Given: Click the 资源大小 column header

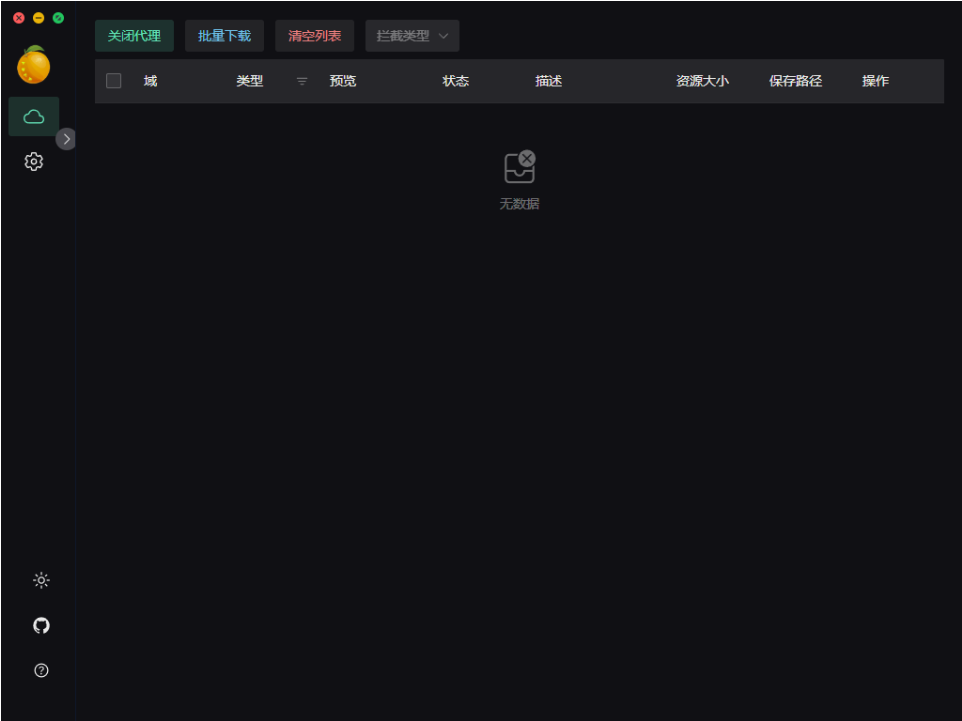Looking at the screenshot, I should point(701,81).
